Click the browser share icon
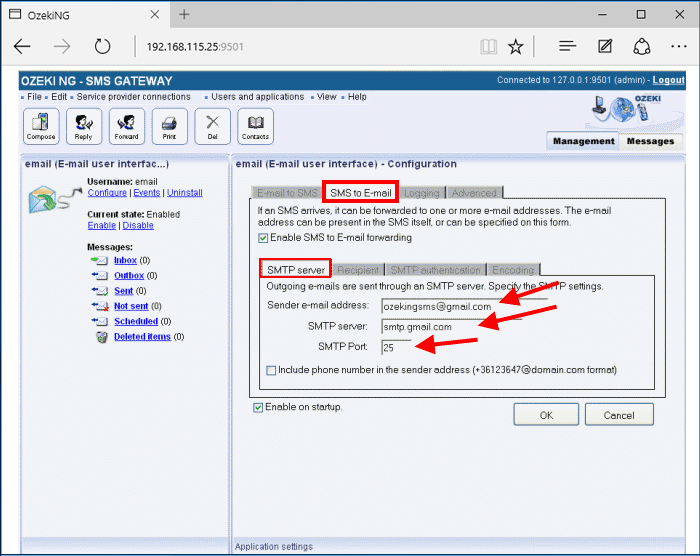 click(x=642, y=46)
